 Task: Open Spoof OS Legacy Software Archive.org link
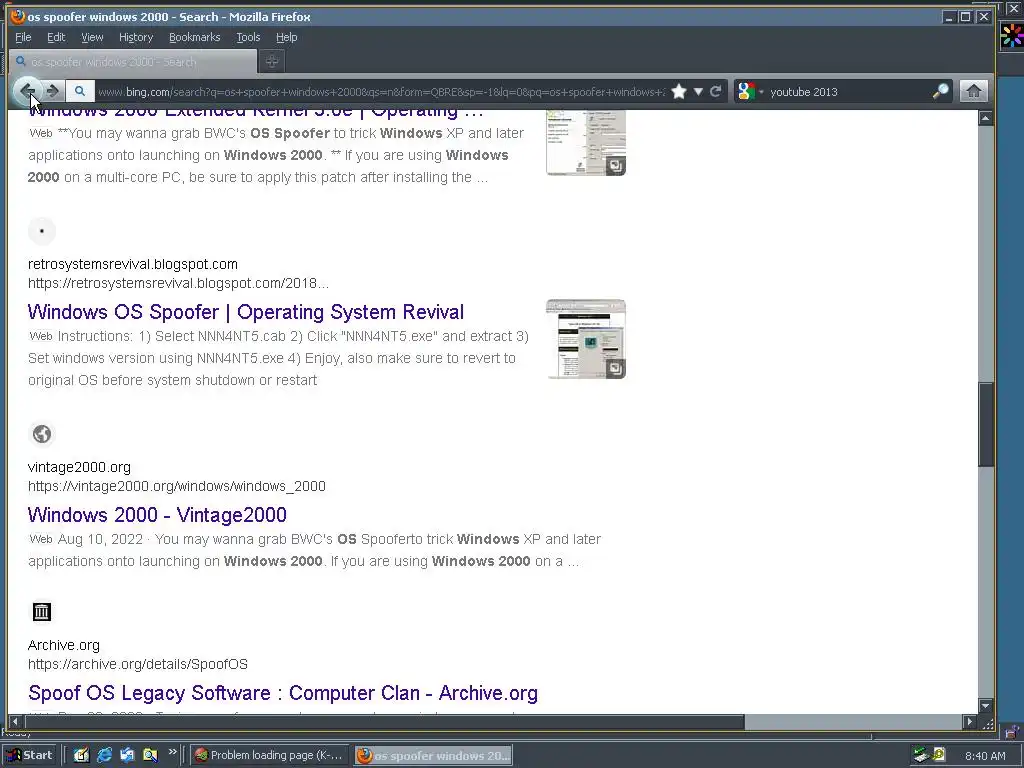(x=283, y=693)
